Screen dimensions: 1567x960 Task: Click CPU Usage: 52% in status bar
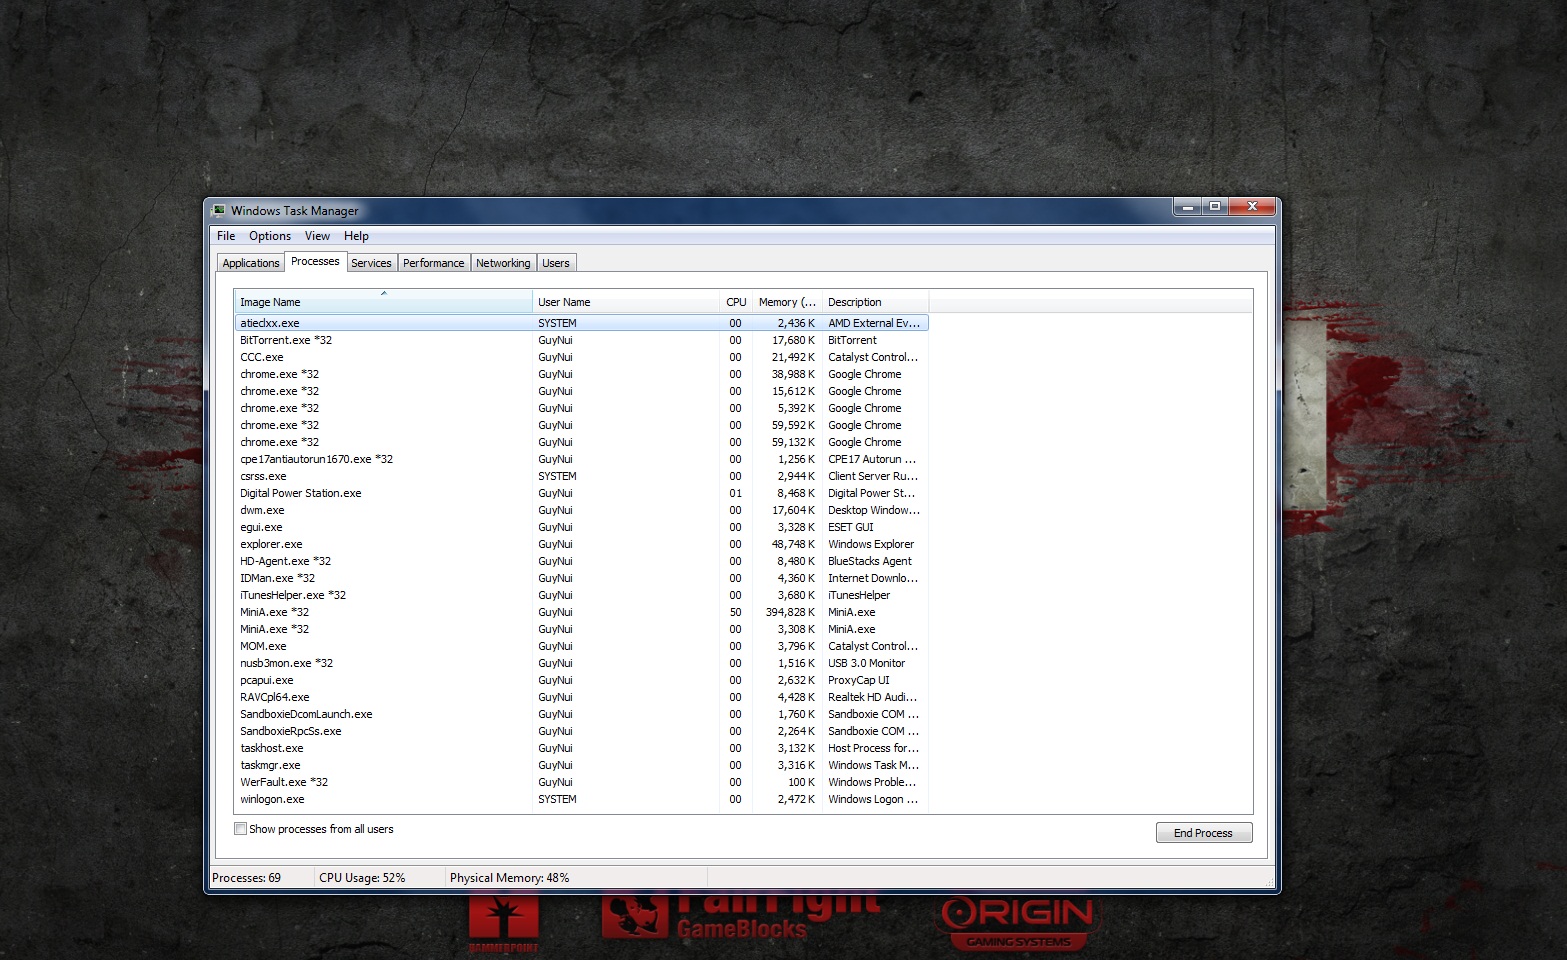362,878
